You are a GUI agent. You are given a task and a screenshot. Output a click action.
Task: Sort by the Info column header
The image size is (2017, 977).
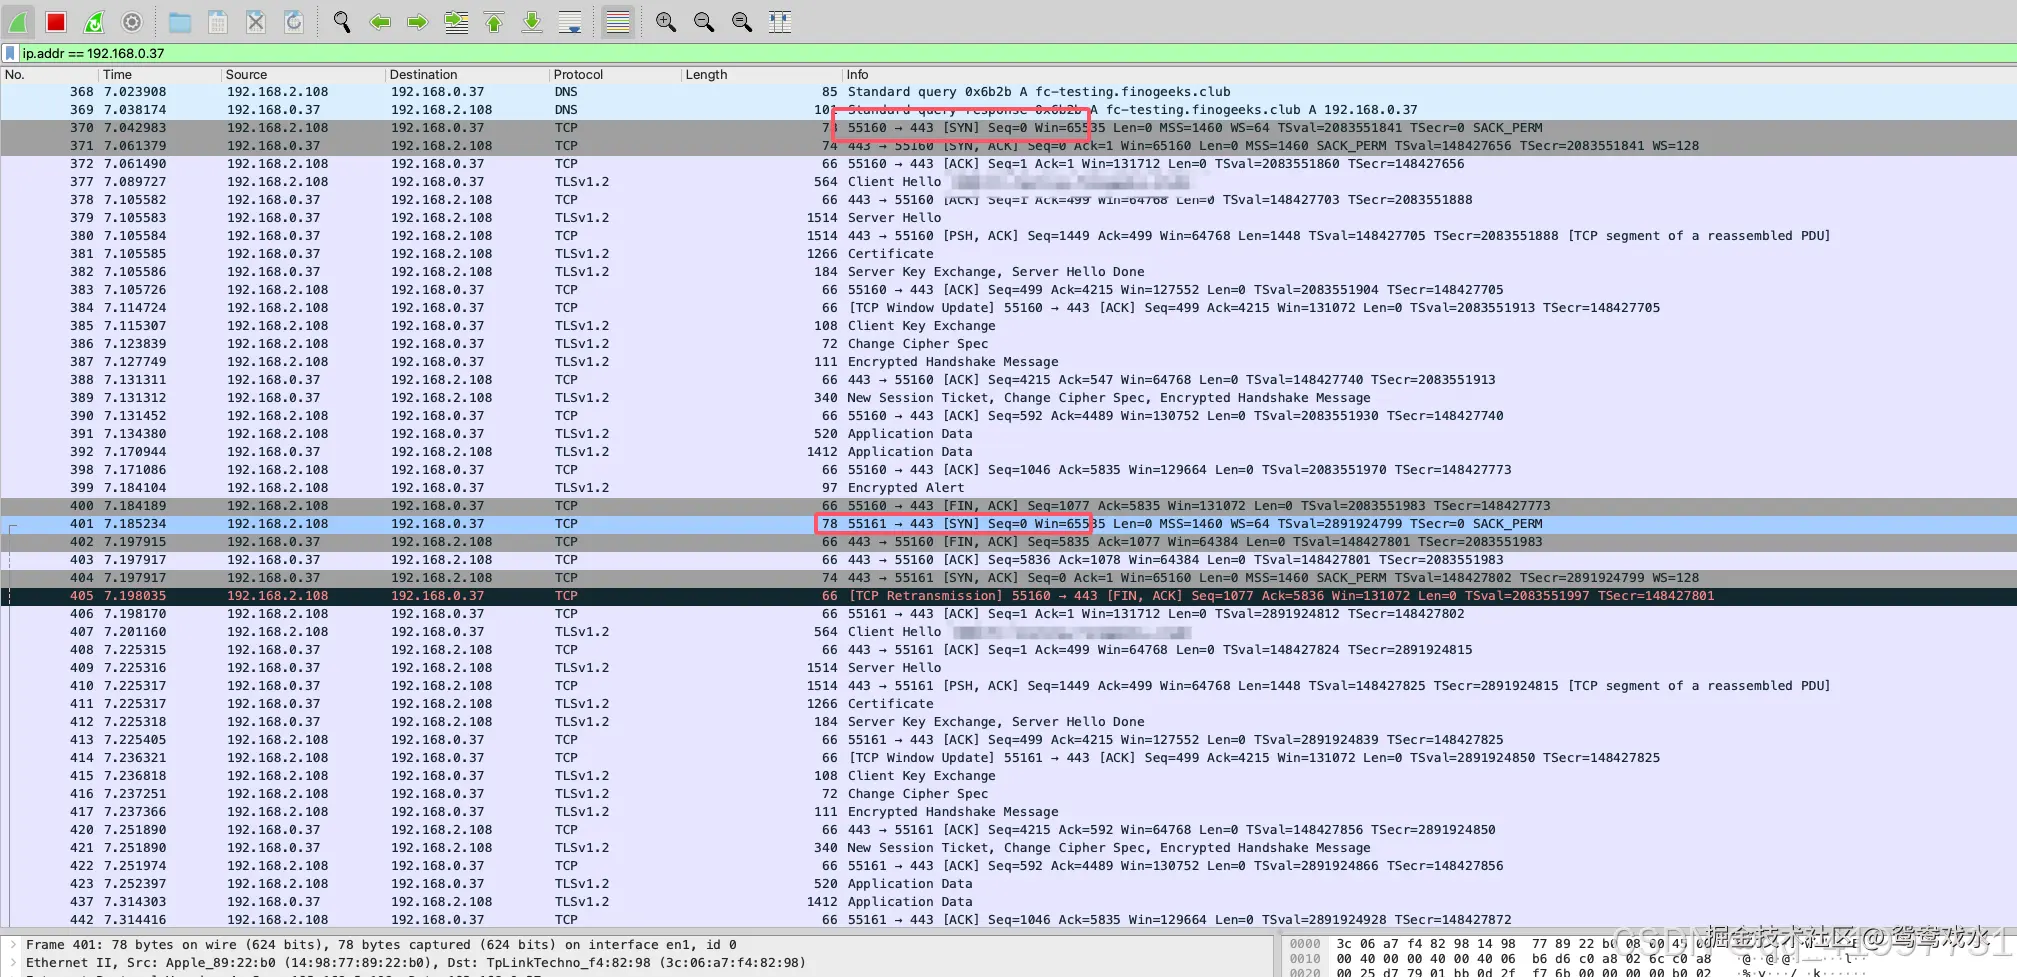pos(1430,75)
